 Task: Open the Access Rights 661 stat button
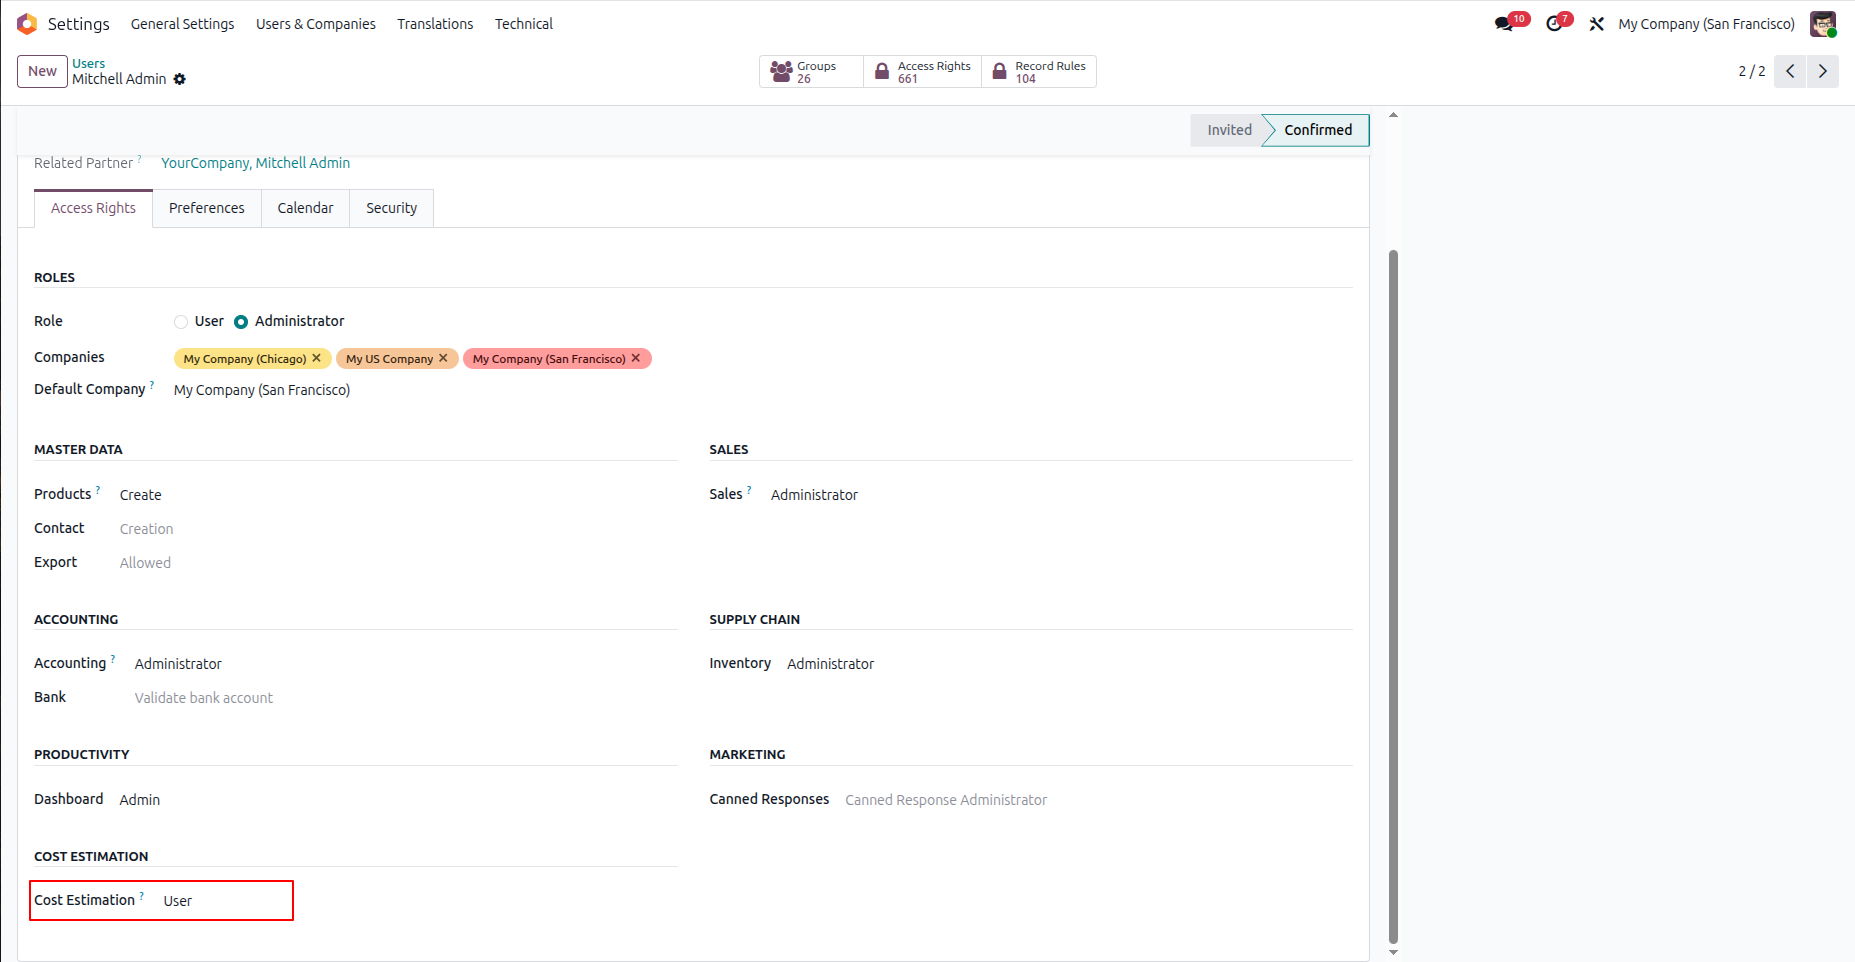922,71
